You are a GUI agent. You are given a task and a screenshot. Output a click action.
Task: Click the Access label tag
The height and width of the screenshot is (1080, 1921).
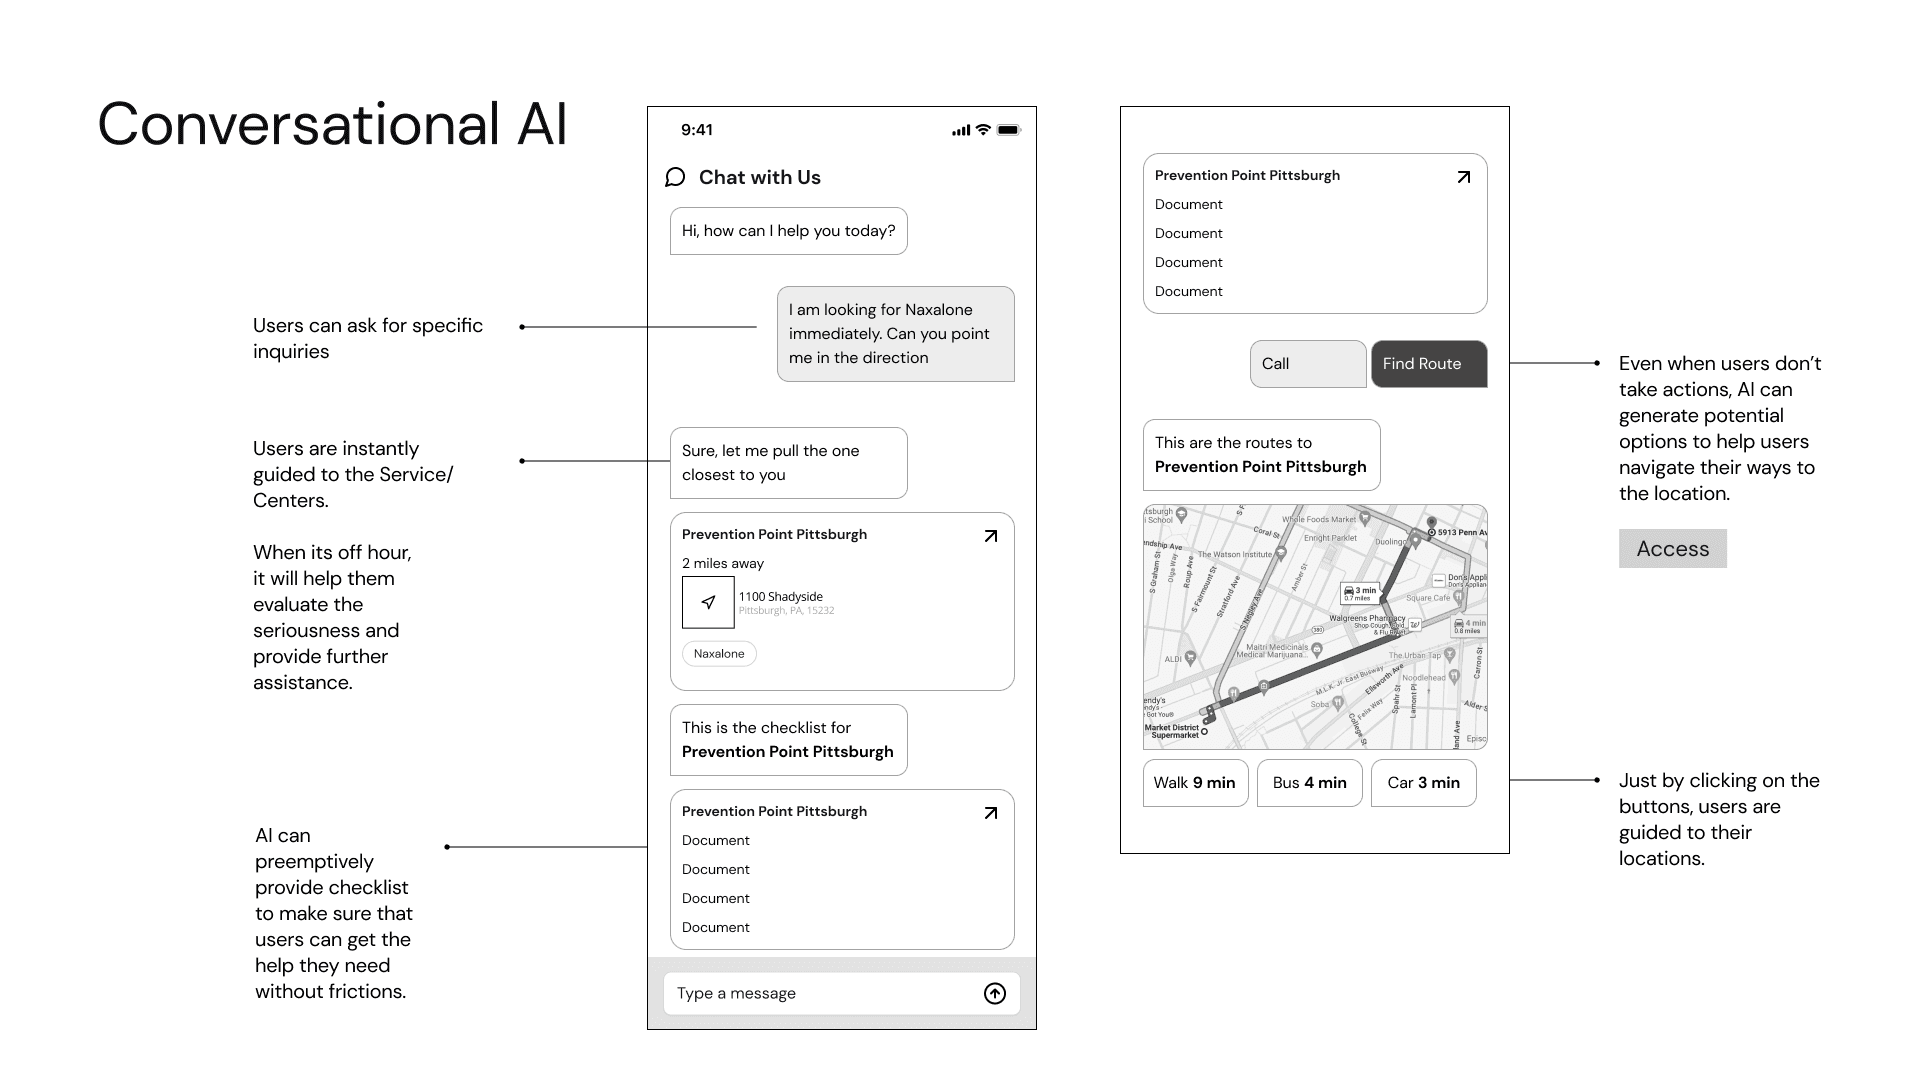coord(1672,549)
